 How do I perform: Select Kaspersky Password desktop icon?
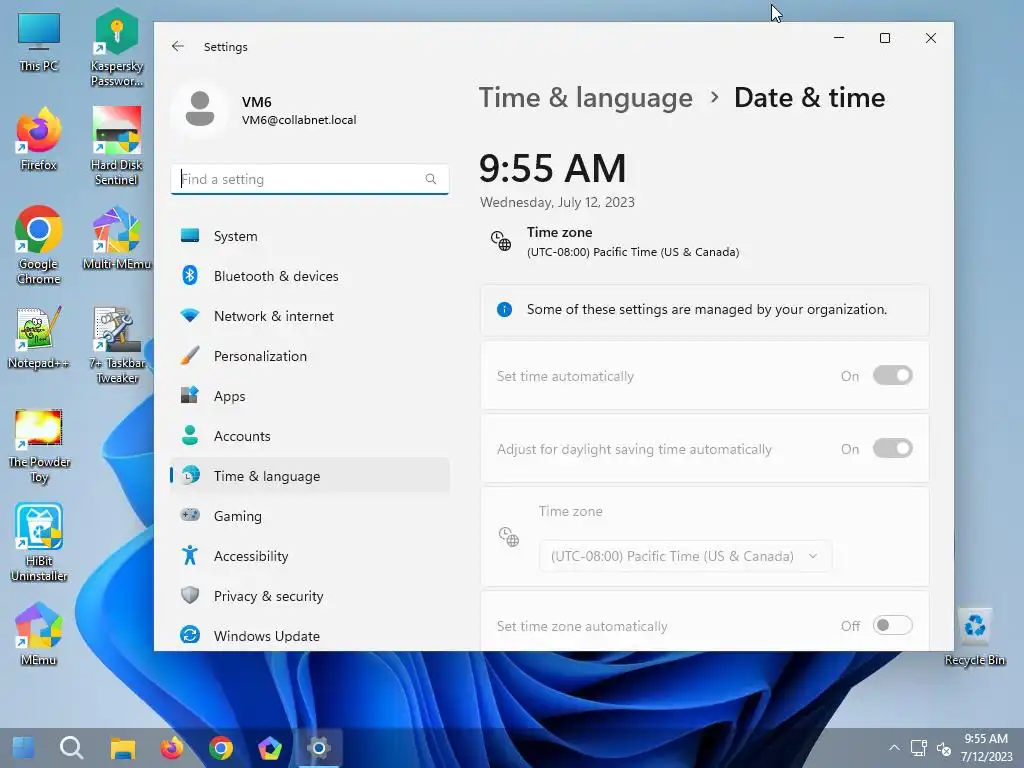[x=117, y=48]
